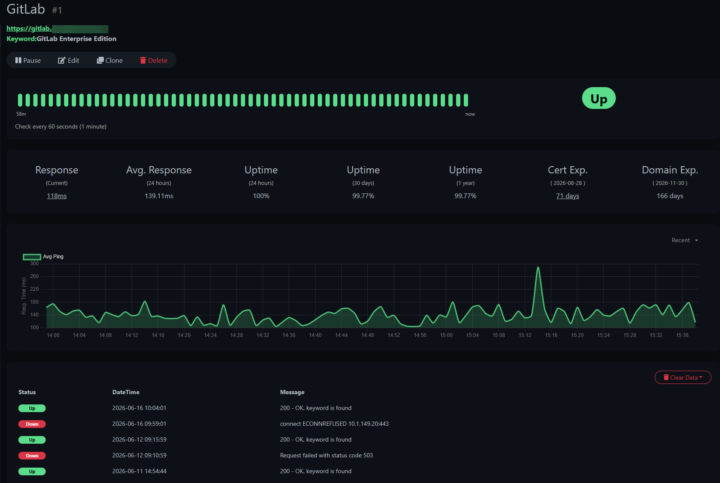Click Down badge for 2026-06-16 09:59:01
Viewport: 720px width, 483px height.
coord(32,424)
